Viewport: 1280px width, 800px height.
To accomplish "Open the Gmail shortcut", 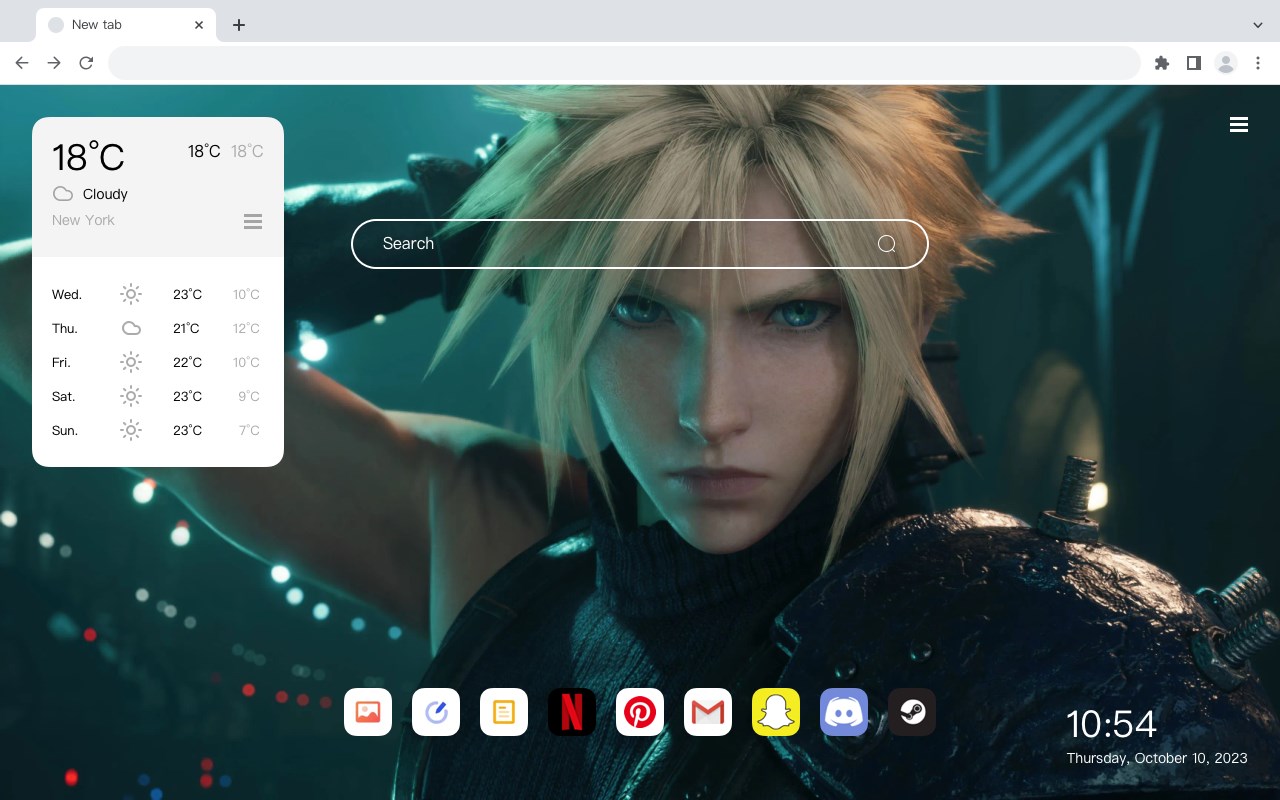I will (708, 712).
